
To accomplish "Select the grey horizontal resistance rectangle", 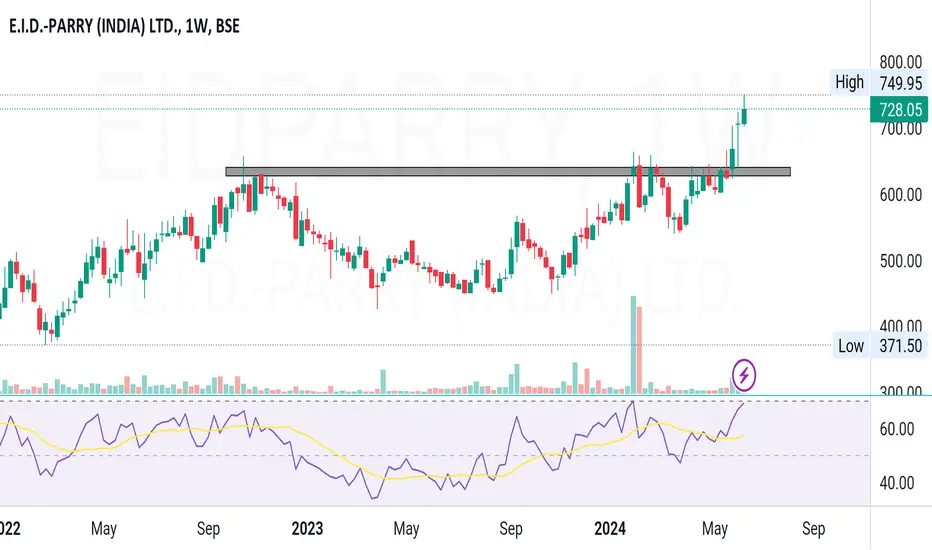I will click(x=508, y=172).
